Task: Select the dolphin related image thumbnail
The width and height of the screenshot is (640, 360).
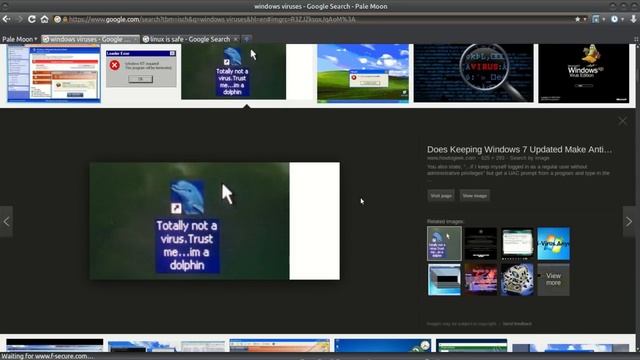Action: coord(444,244)
